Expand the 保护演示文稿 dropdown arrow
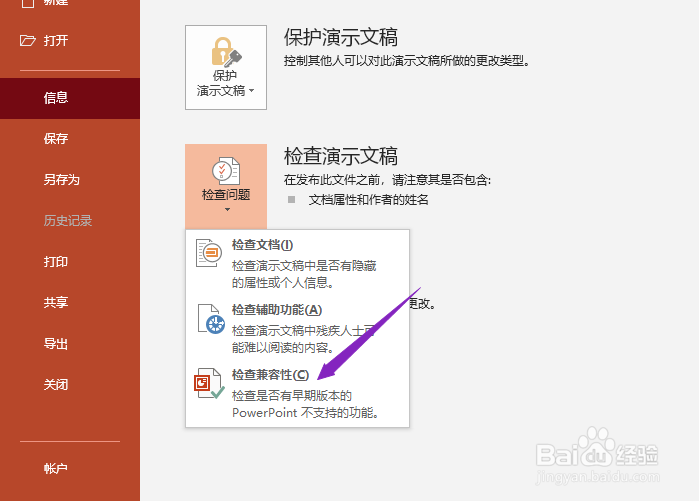 pos(252,90)
